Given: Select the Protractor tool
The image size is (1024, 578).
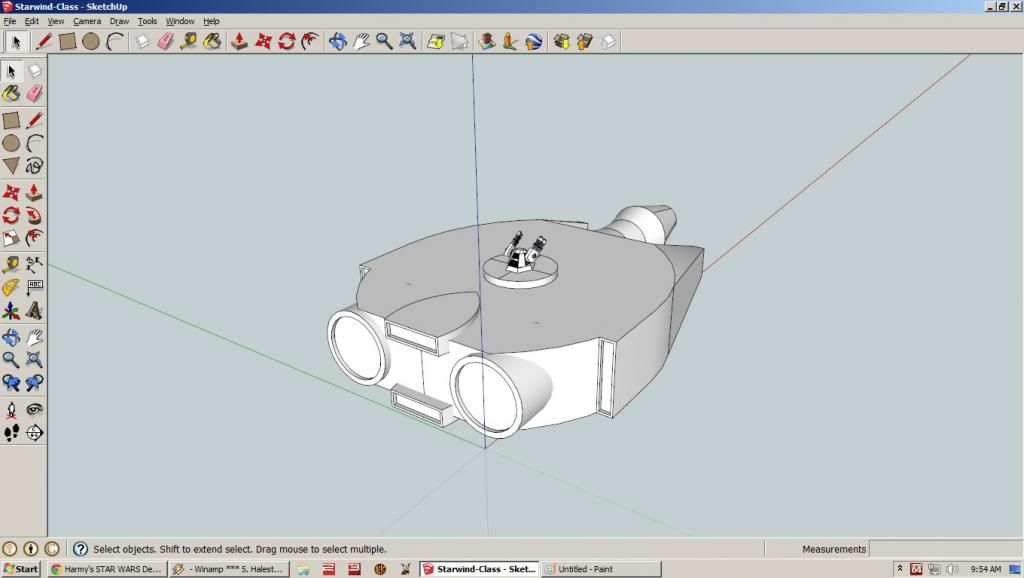Looking at the screenshot, I should (11, 288).
